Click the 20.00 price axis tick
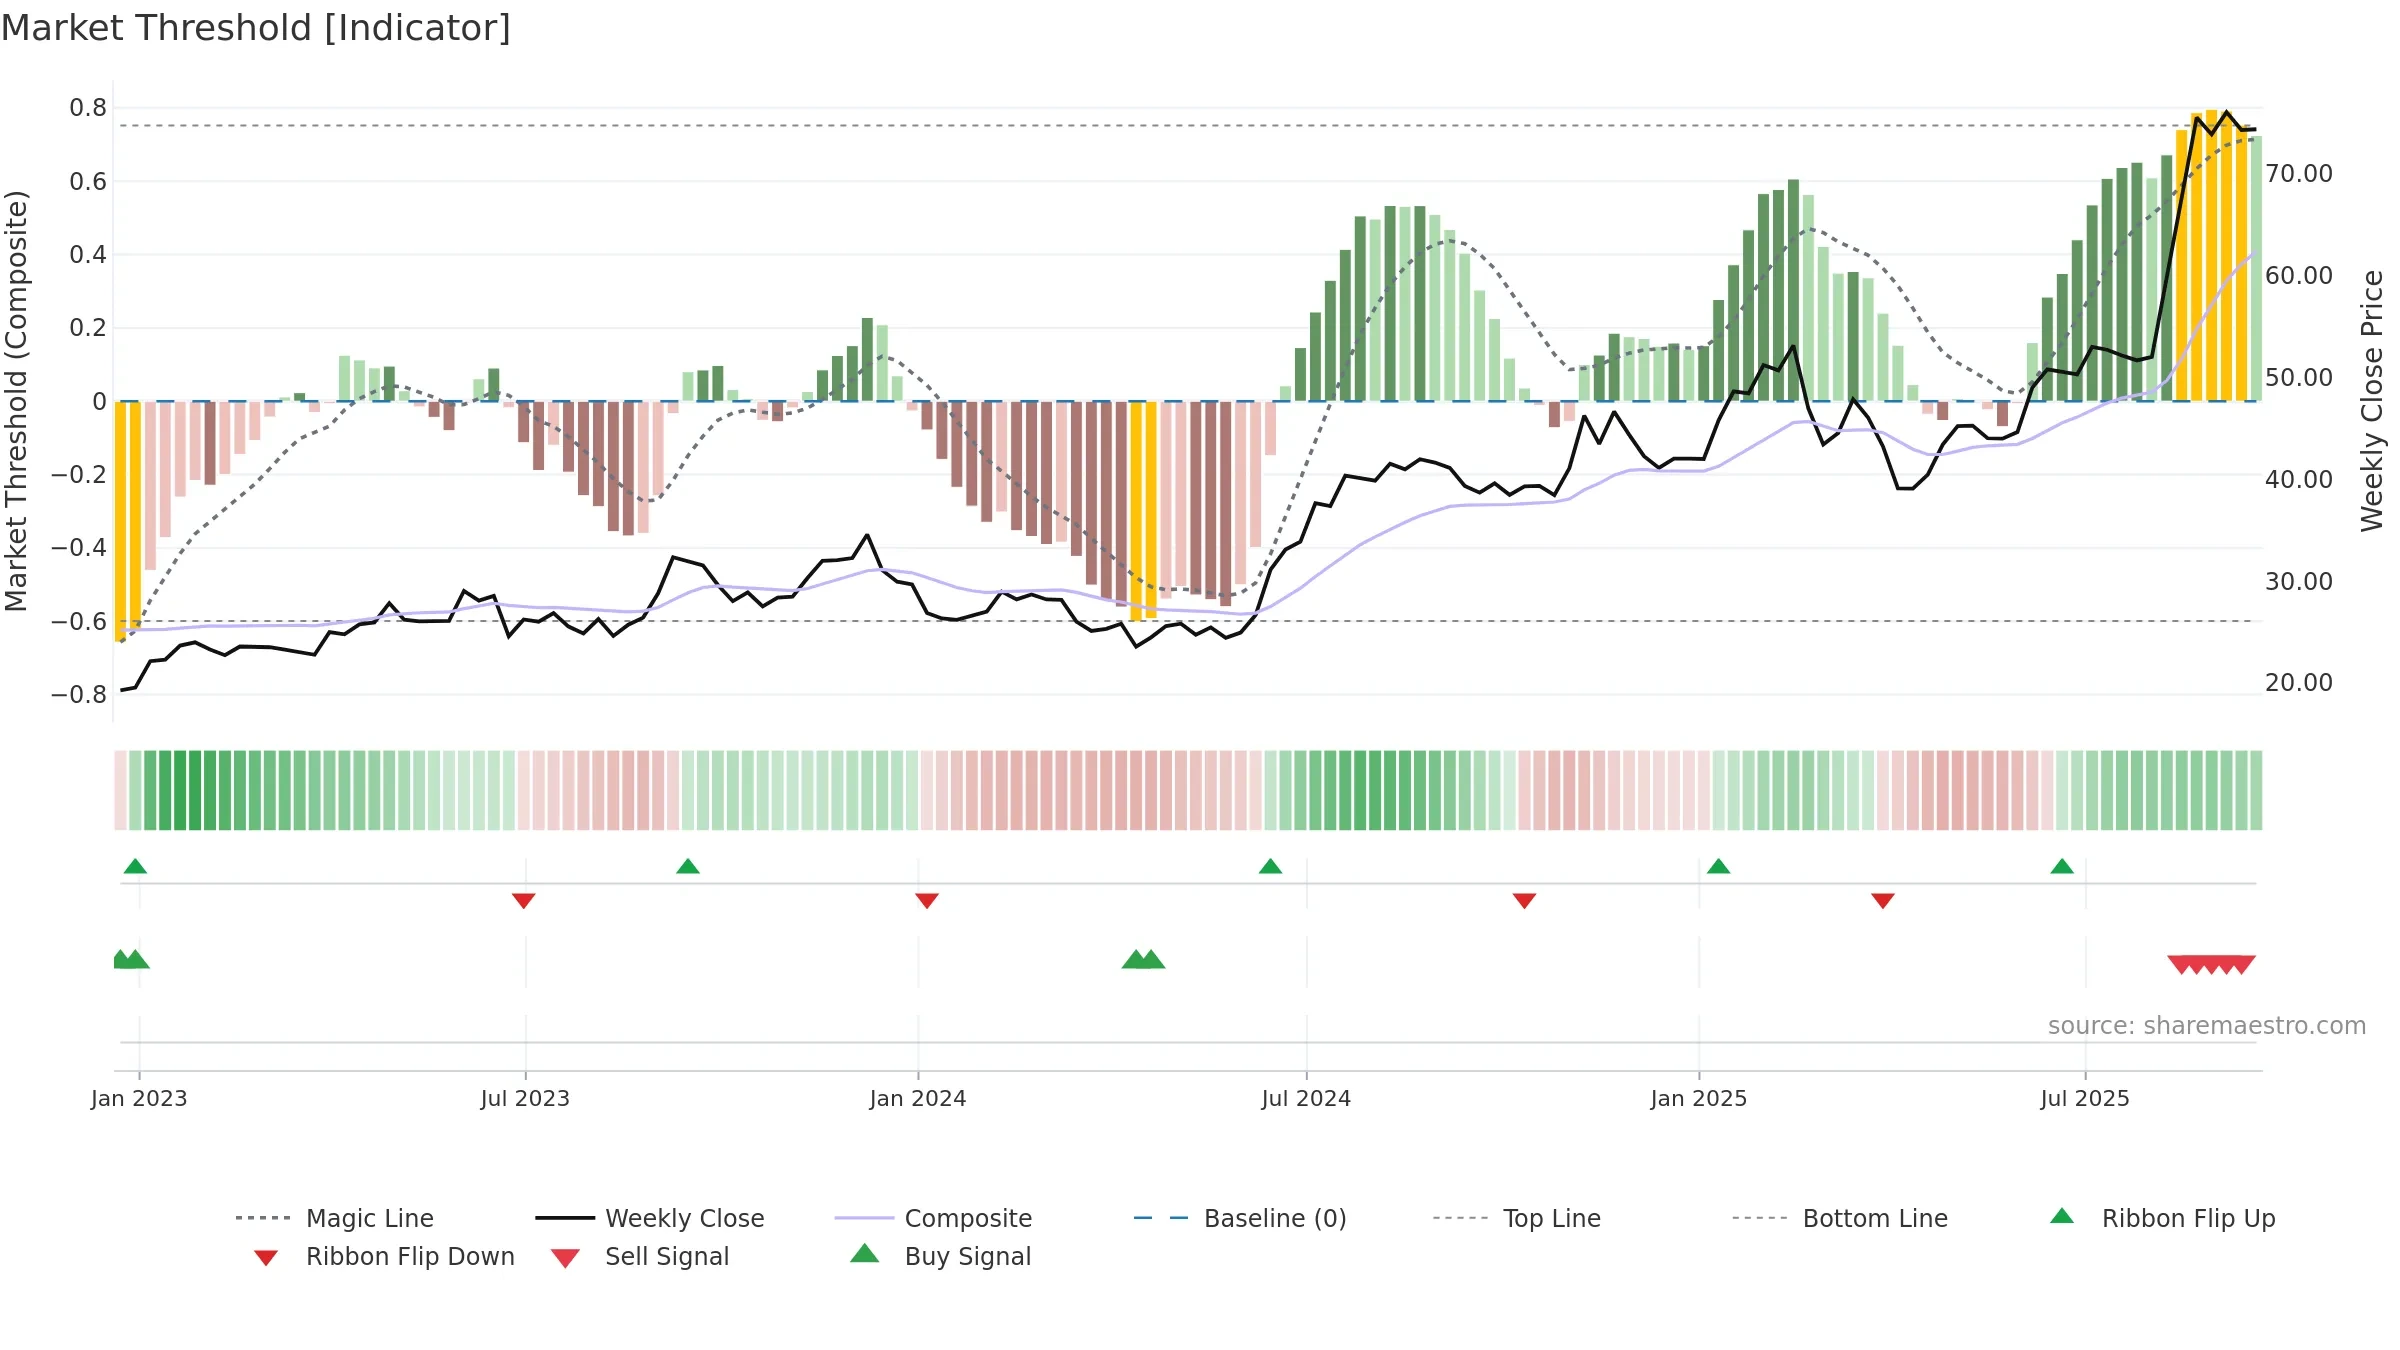2400x1350 pixels. (2299, 683)
